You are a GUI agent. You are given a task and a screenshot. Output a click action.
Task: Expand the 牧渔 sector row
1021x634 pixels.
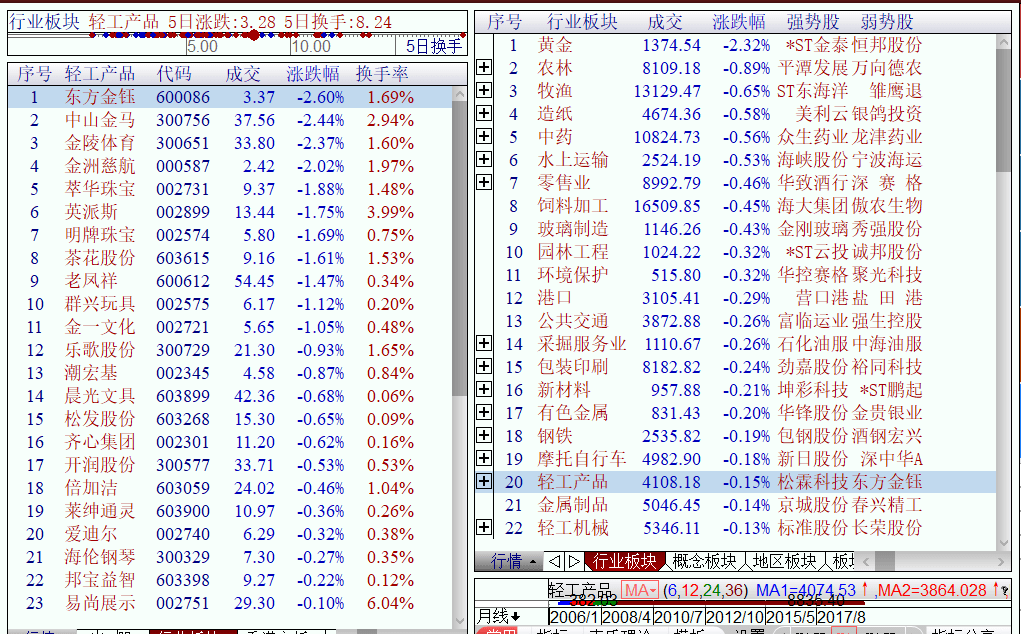484,90
